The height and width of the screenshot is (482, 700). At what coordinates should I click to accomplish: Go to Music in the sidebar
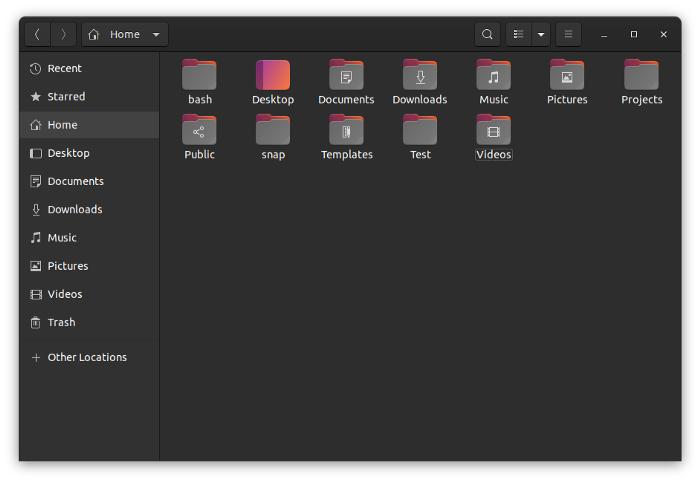pyautogui.click(x=89, y=237)
